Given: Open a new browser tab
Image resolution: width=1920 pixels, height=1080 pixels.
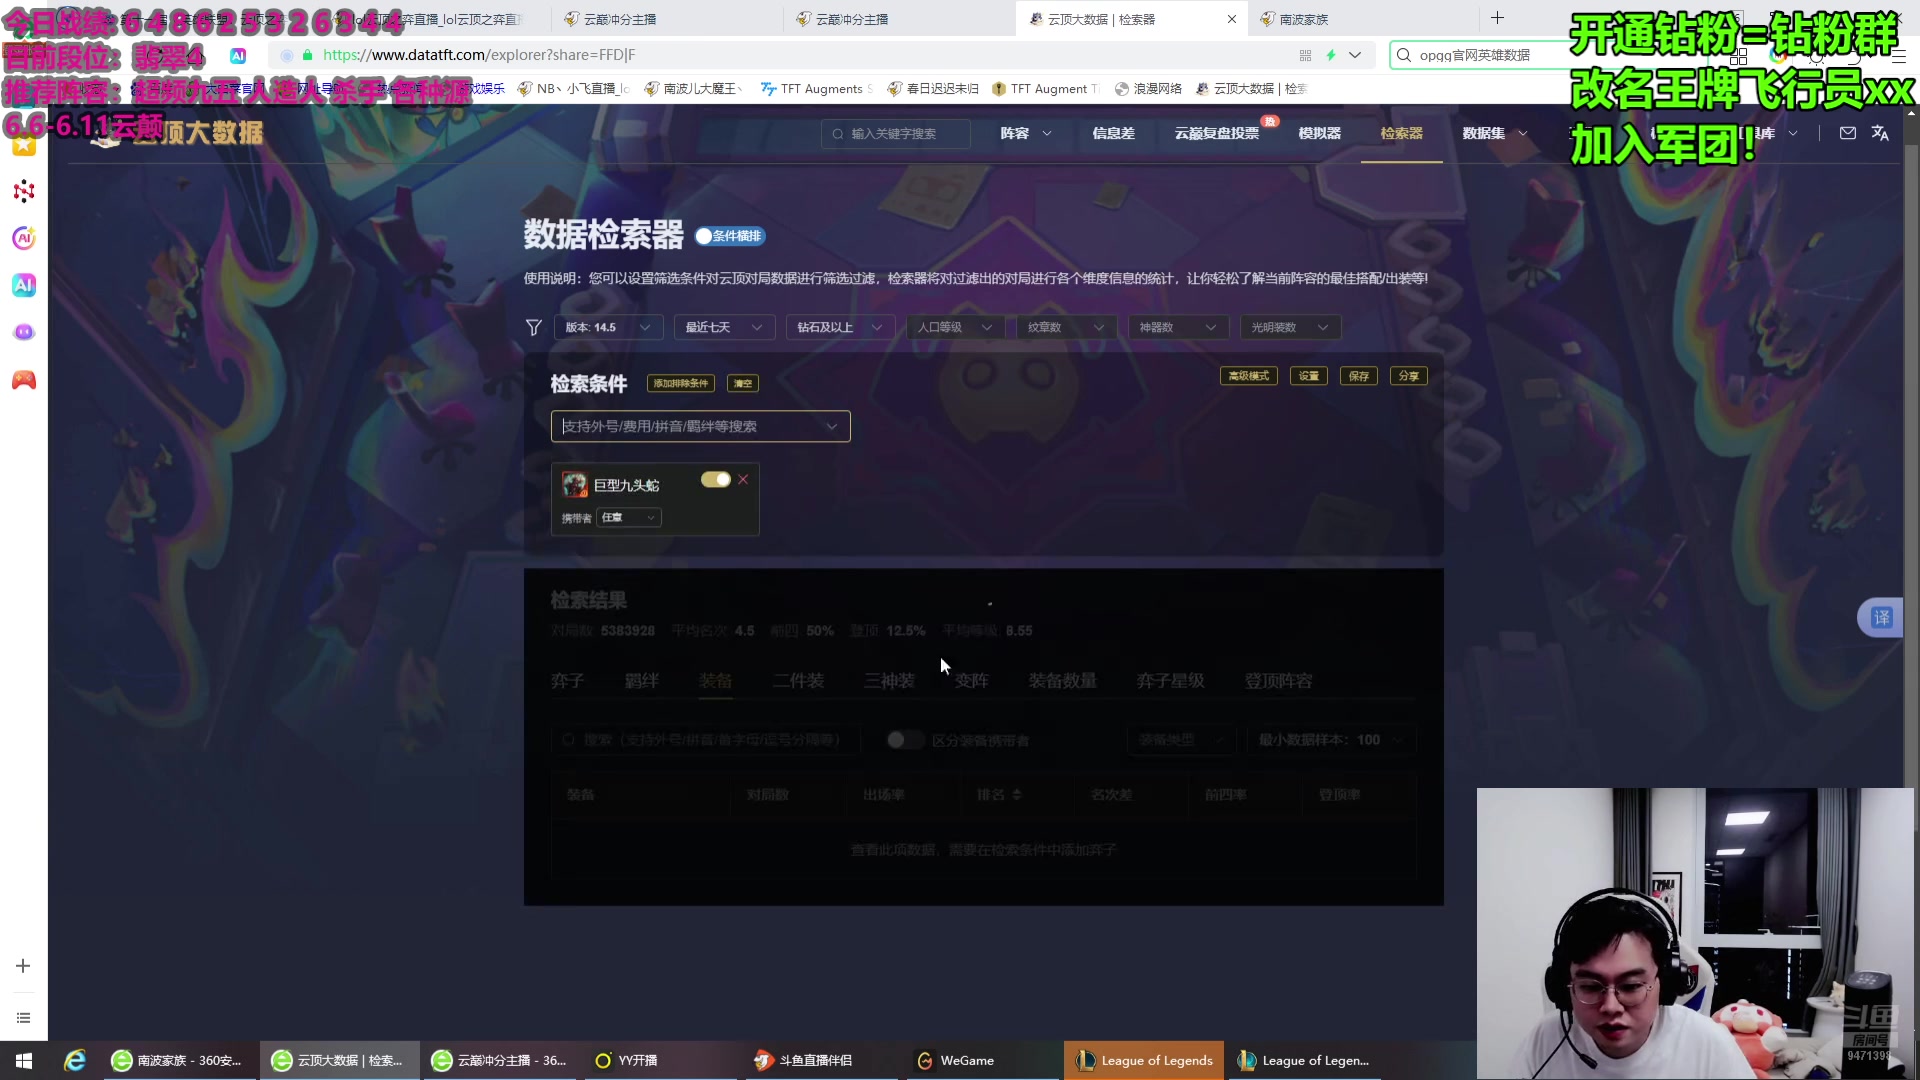Looking at the screenshot, I should pyautogui.click(x=1497, y=18).
